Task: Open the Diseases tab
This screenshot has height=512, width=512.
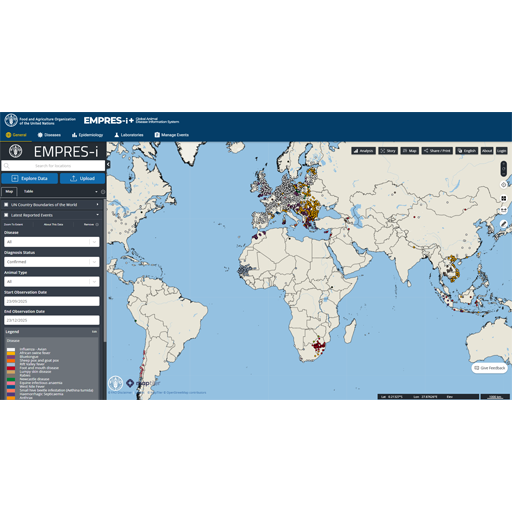Action: (x=49, y=135)
